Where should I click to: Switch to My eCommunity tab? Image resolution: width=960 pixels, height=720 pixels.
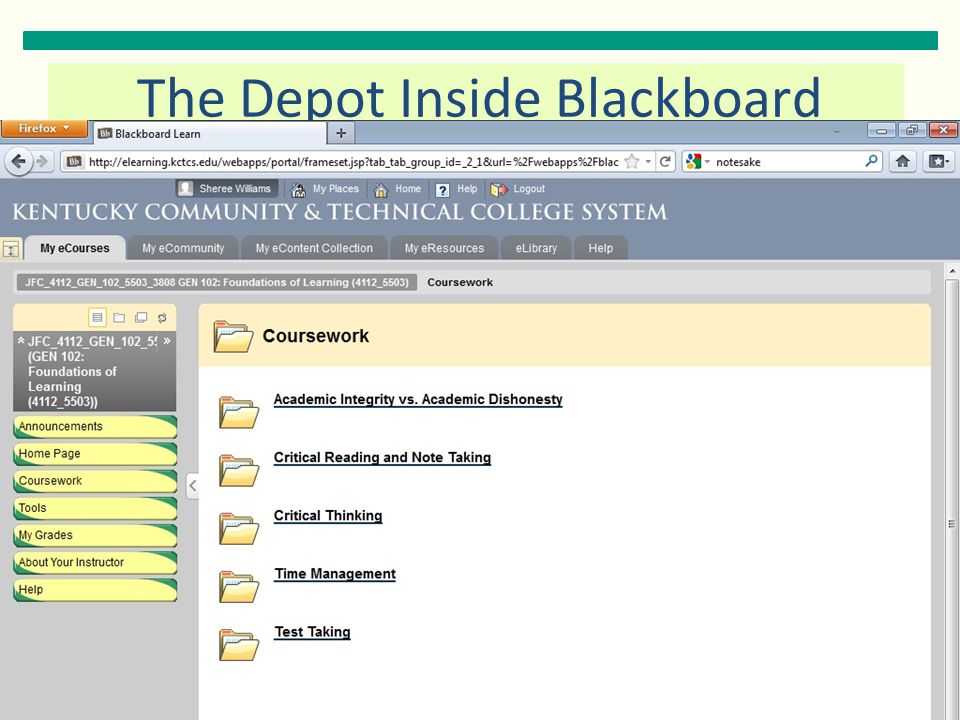tap(183, 248)
